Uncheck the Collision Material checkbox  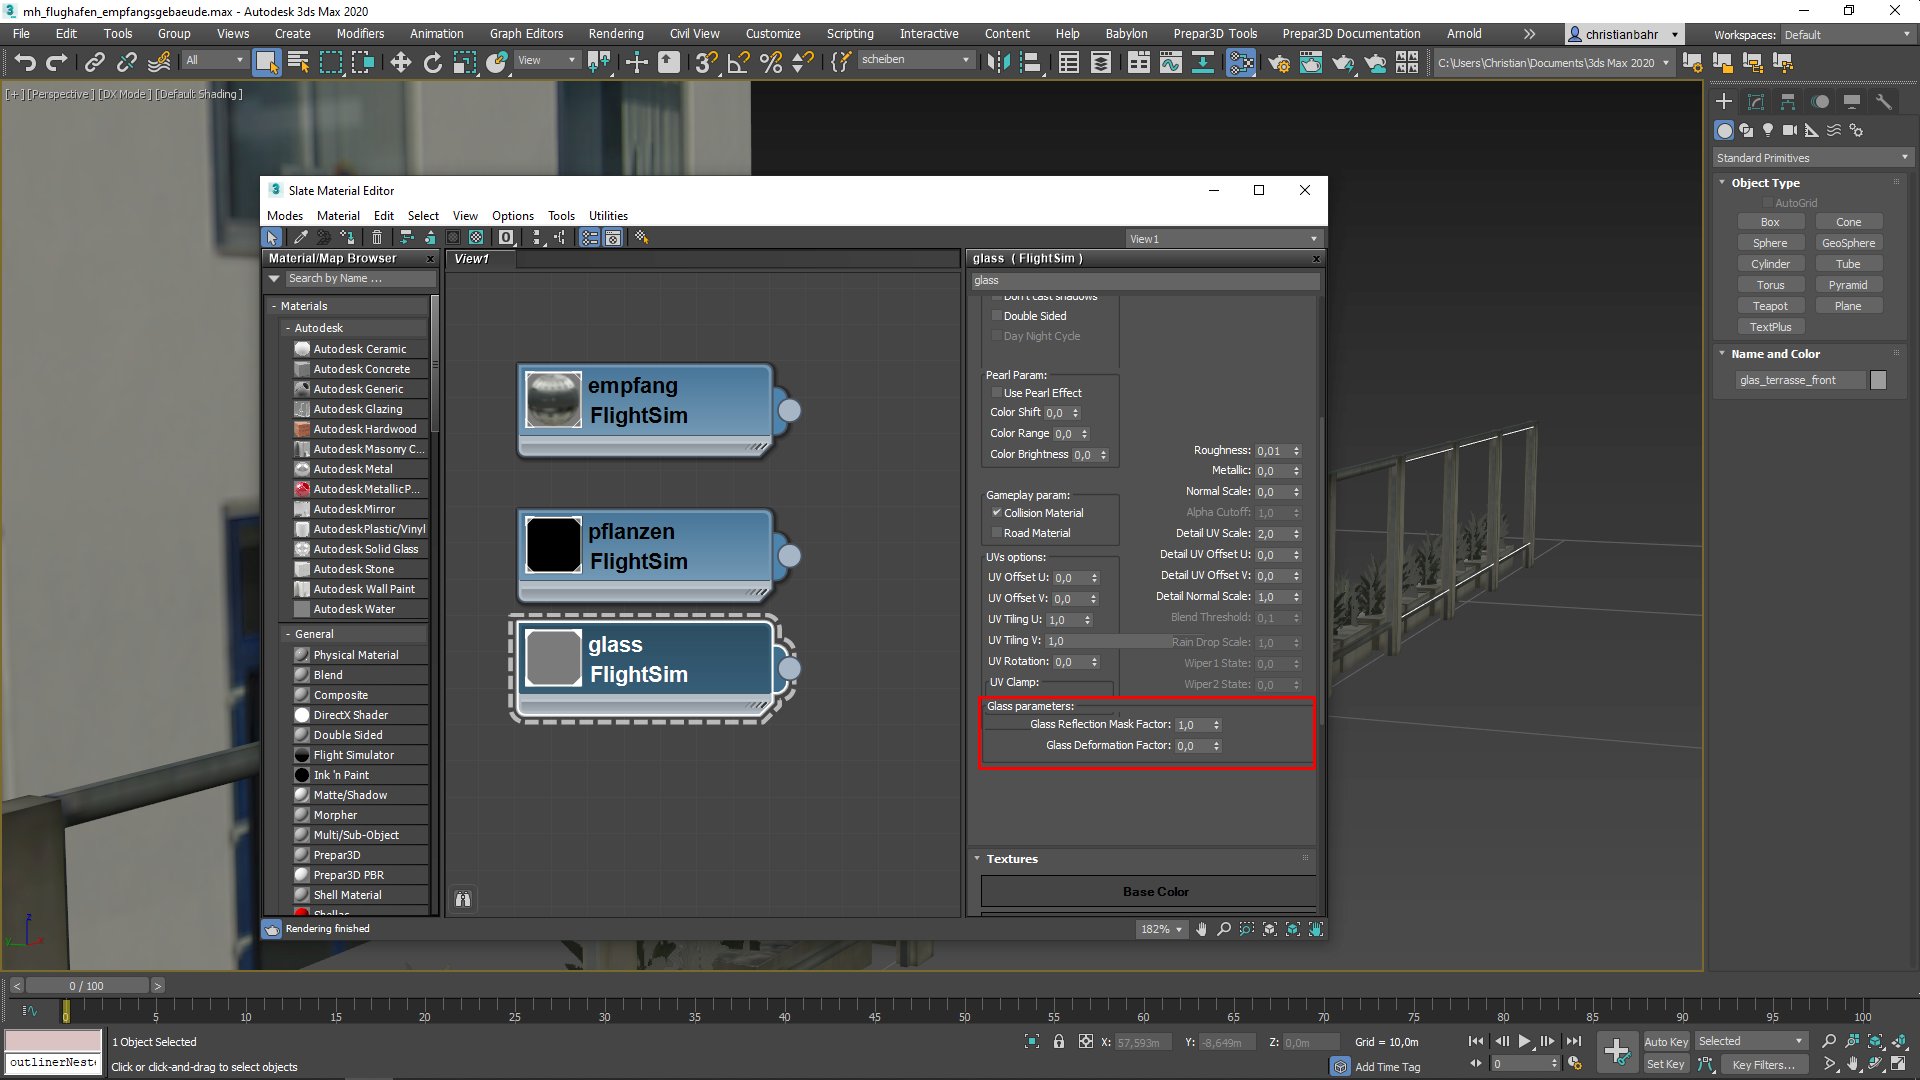[997, 513]
